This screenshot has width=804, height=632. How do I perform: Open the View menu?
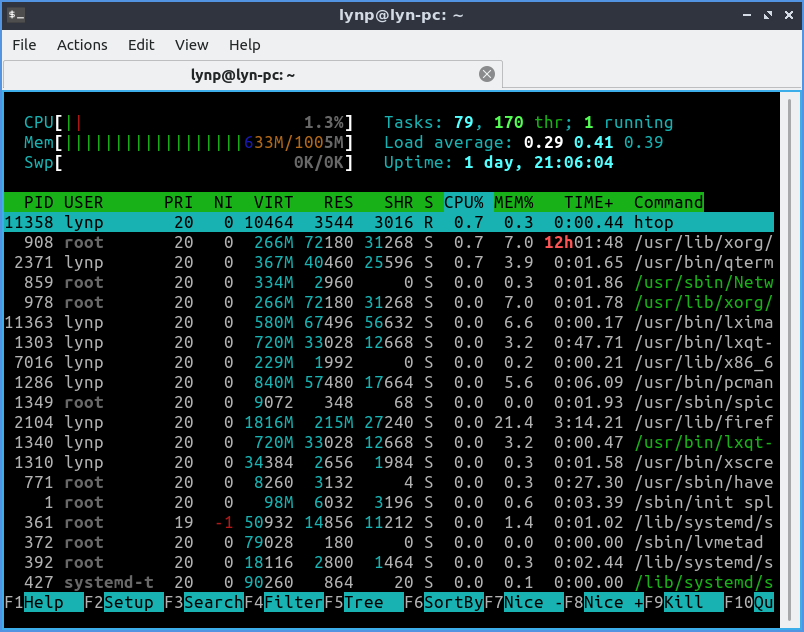191,45
